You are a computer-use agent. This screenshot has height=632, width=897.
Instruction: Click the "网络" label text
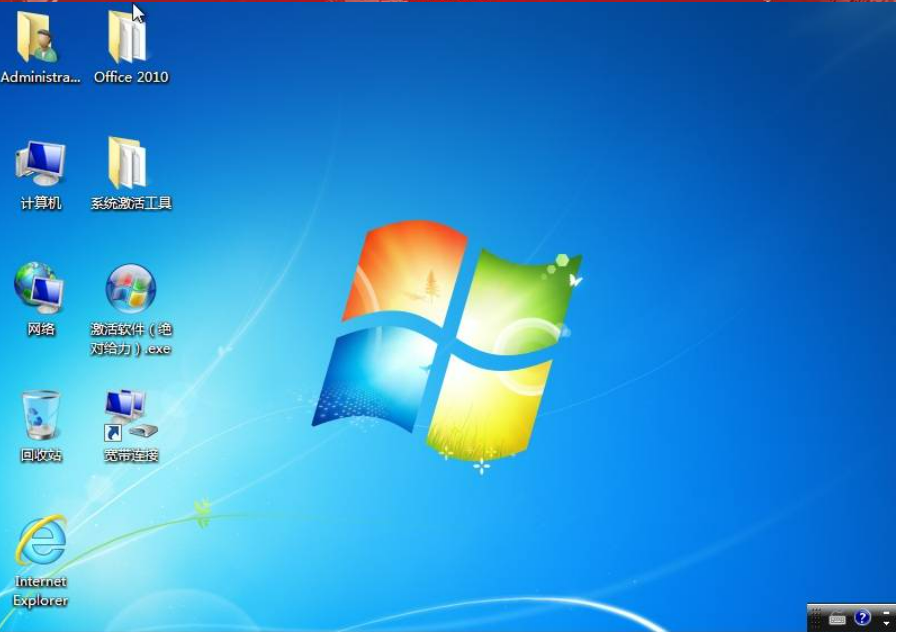(41, 329)
